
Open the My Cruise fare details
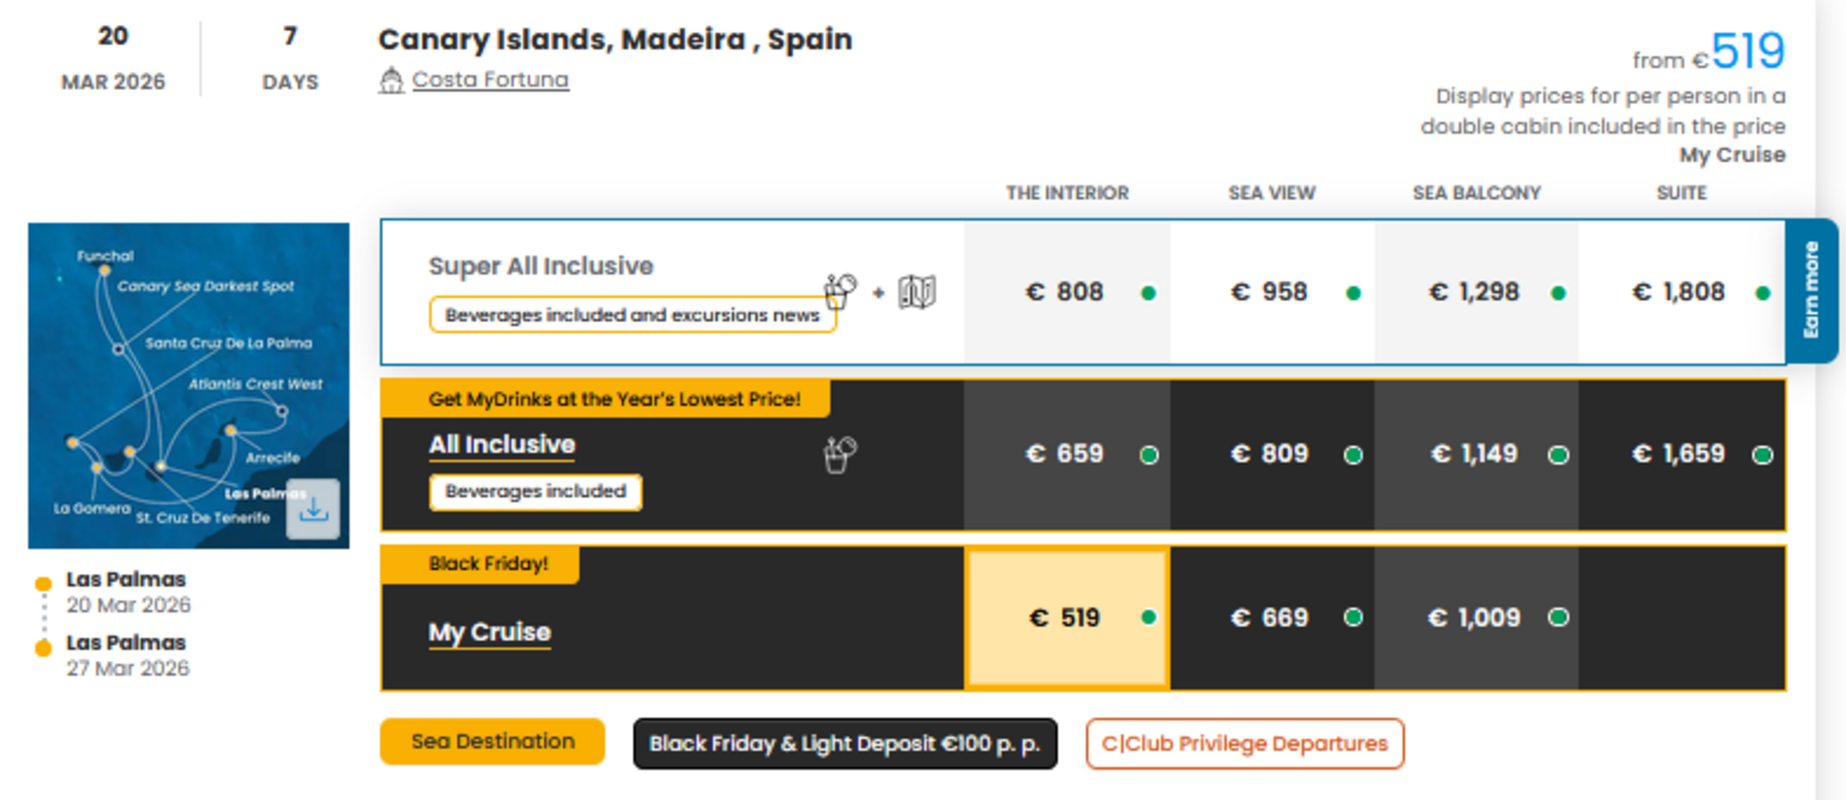[x=490, y=632]
